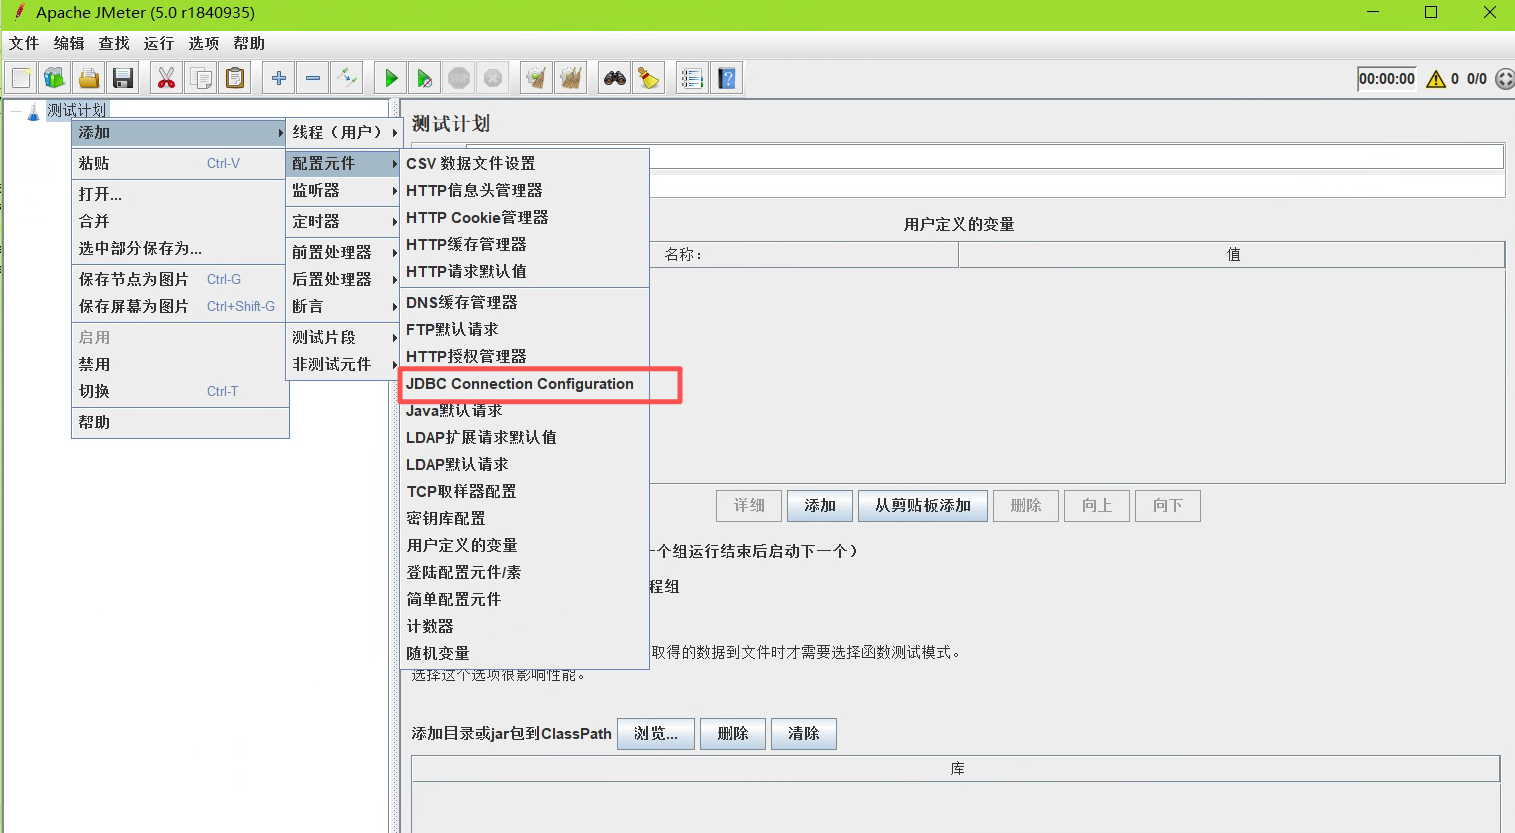The width and height of the screenshot is (1515, 833).
Task: Click the Open file folder icon
Action: coord(89,78)
